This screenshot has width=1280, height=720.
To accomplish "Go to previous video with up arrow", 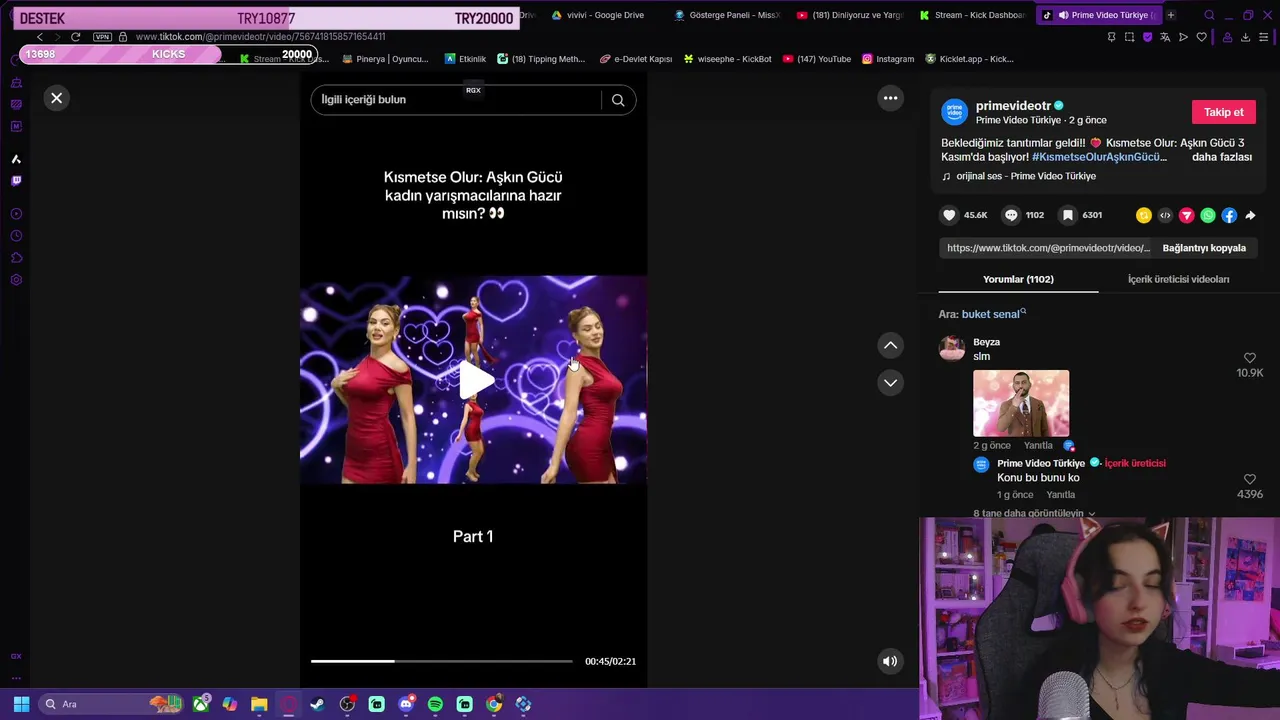I will coord(890,345).
